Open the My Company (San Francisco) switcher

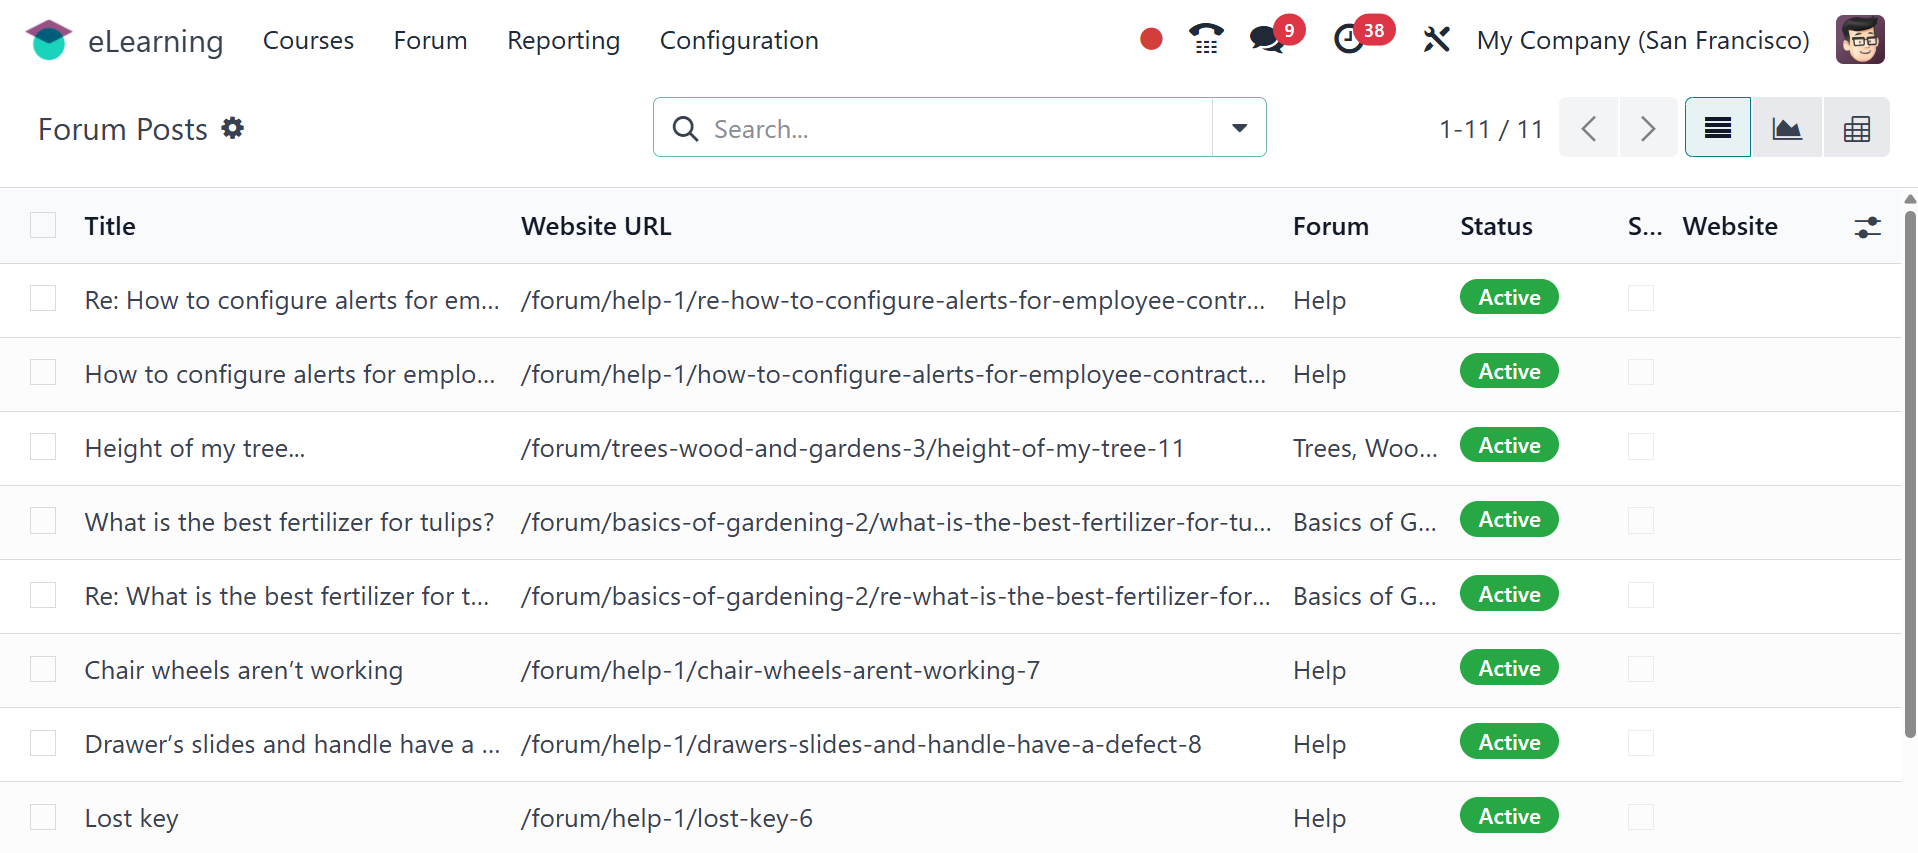click(1642, 40)
